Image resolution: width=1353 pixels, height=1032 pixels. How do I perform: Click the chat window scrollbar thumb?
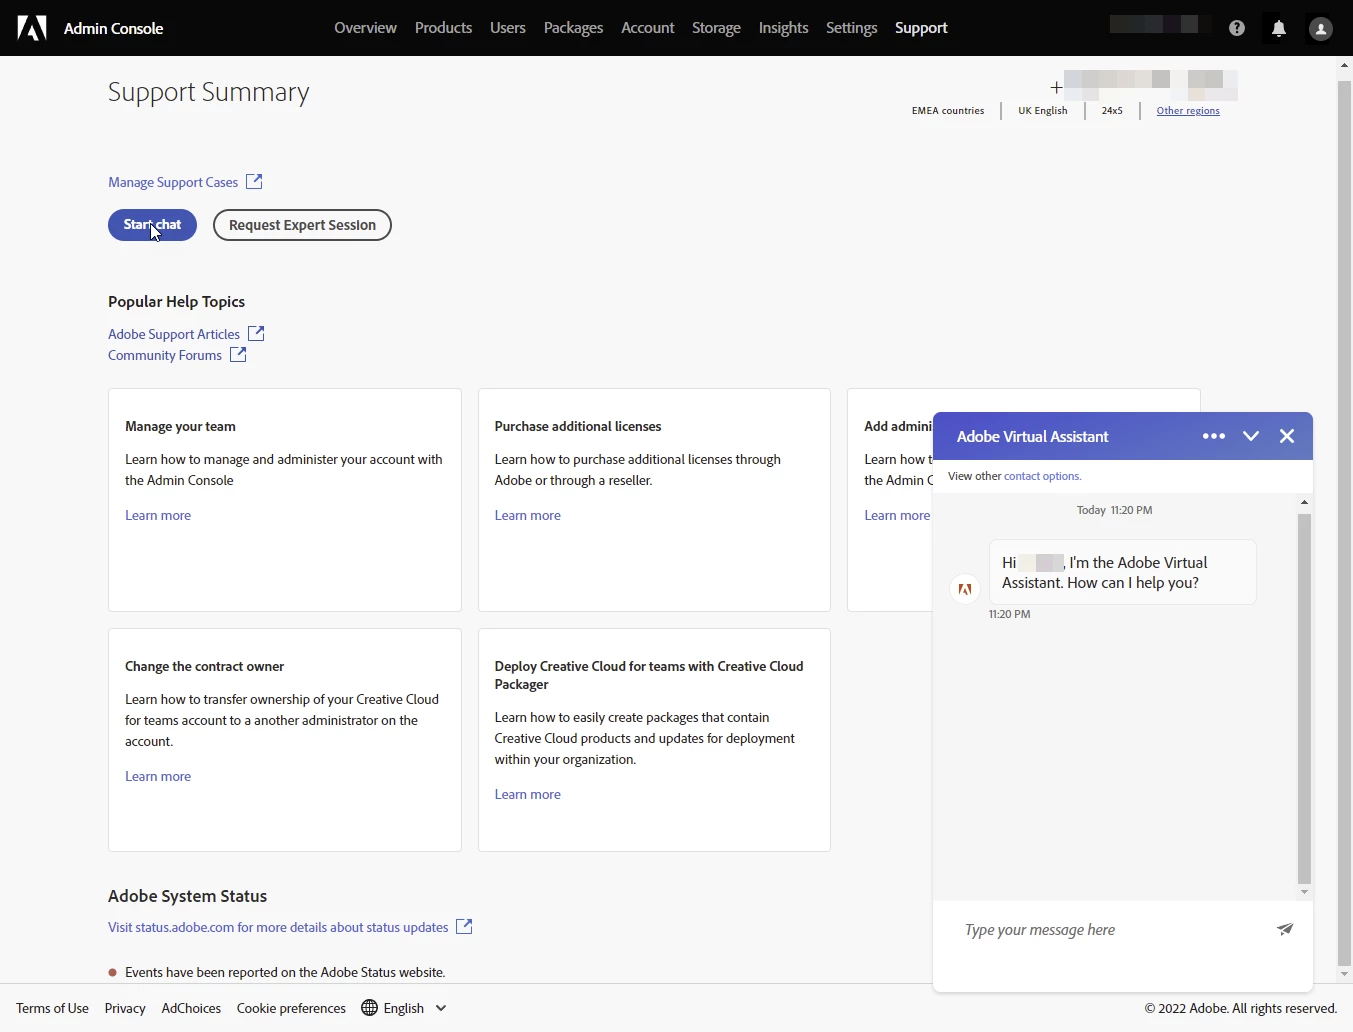1304,699
